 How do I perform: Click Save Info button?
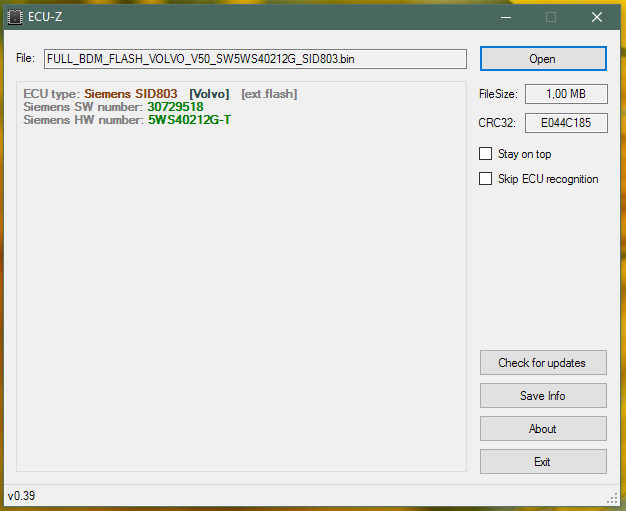point(543,396)
